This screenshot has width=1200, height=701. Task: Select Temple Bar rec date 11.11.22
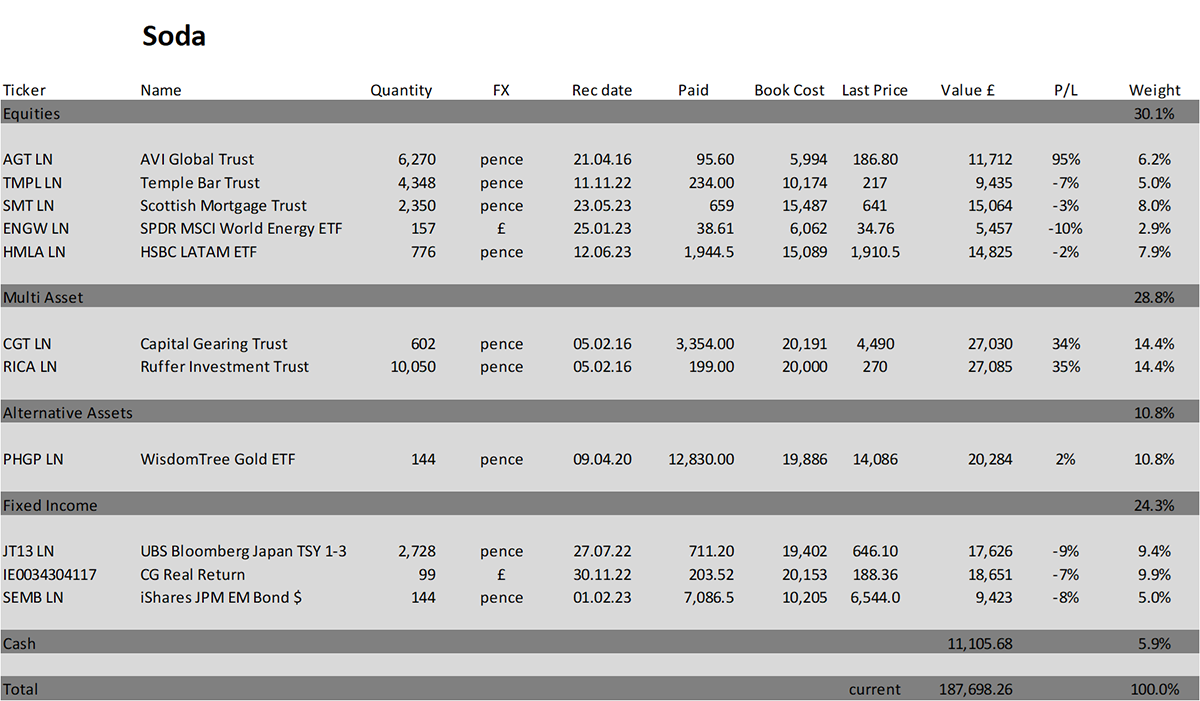tap(602, 182)
